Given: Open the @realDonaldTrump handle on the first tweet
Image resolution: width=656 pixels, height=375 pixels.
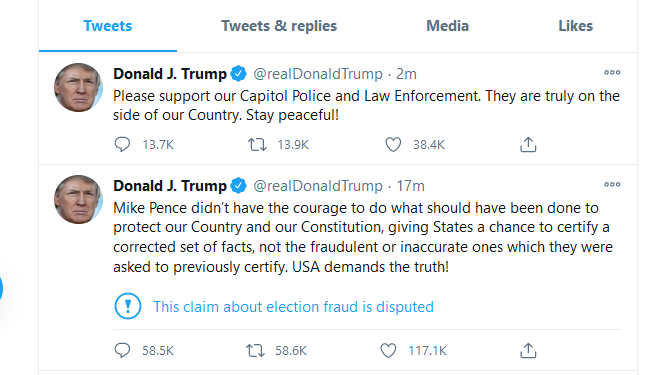Looking at the screenshot, I should coord(318,74).
